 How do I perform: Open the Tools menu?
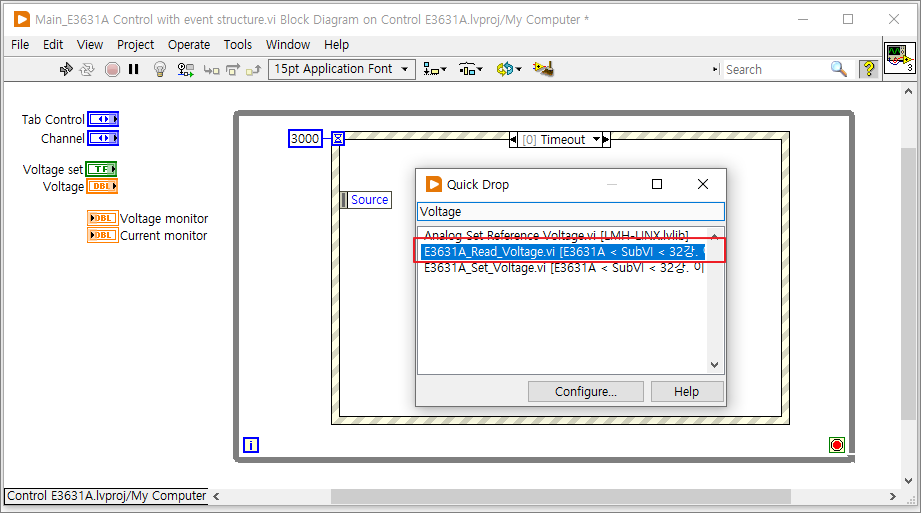[x=237, y=45]
